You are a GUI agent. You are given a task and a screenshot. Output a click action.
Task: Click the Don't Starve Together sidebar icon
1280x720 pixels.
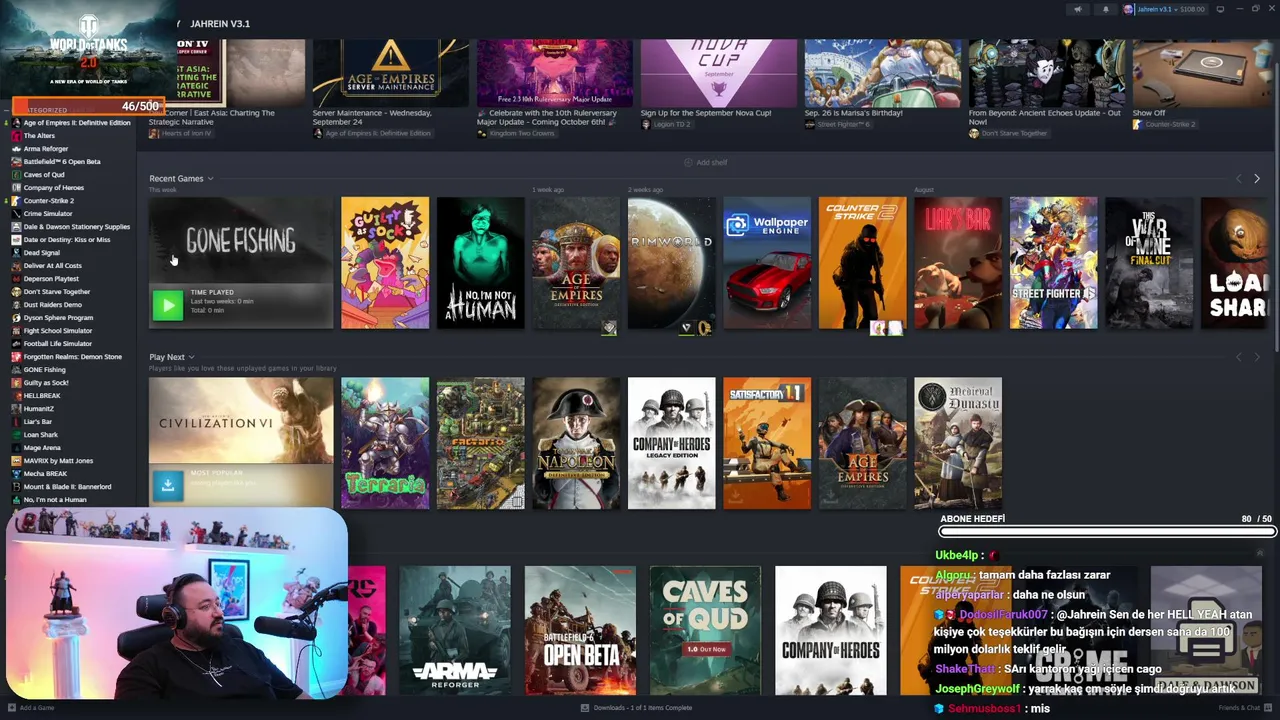coord(16,292)
